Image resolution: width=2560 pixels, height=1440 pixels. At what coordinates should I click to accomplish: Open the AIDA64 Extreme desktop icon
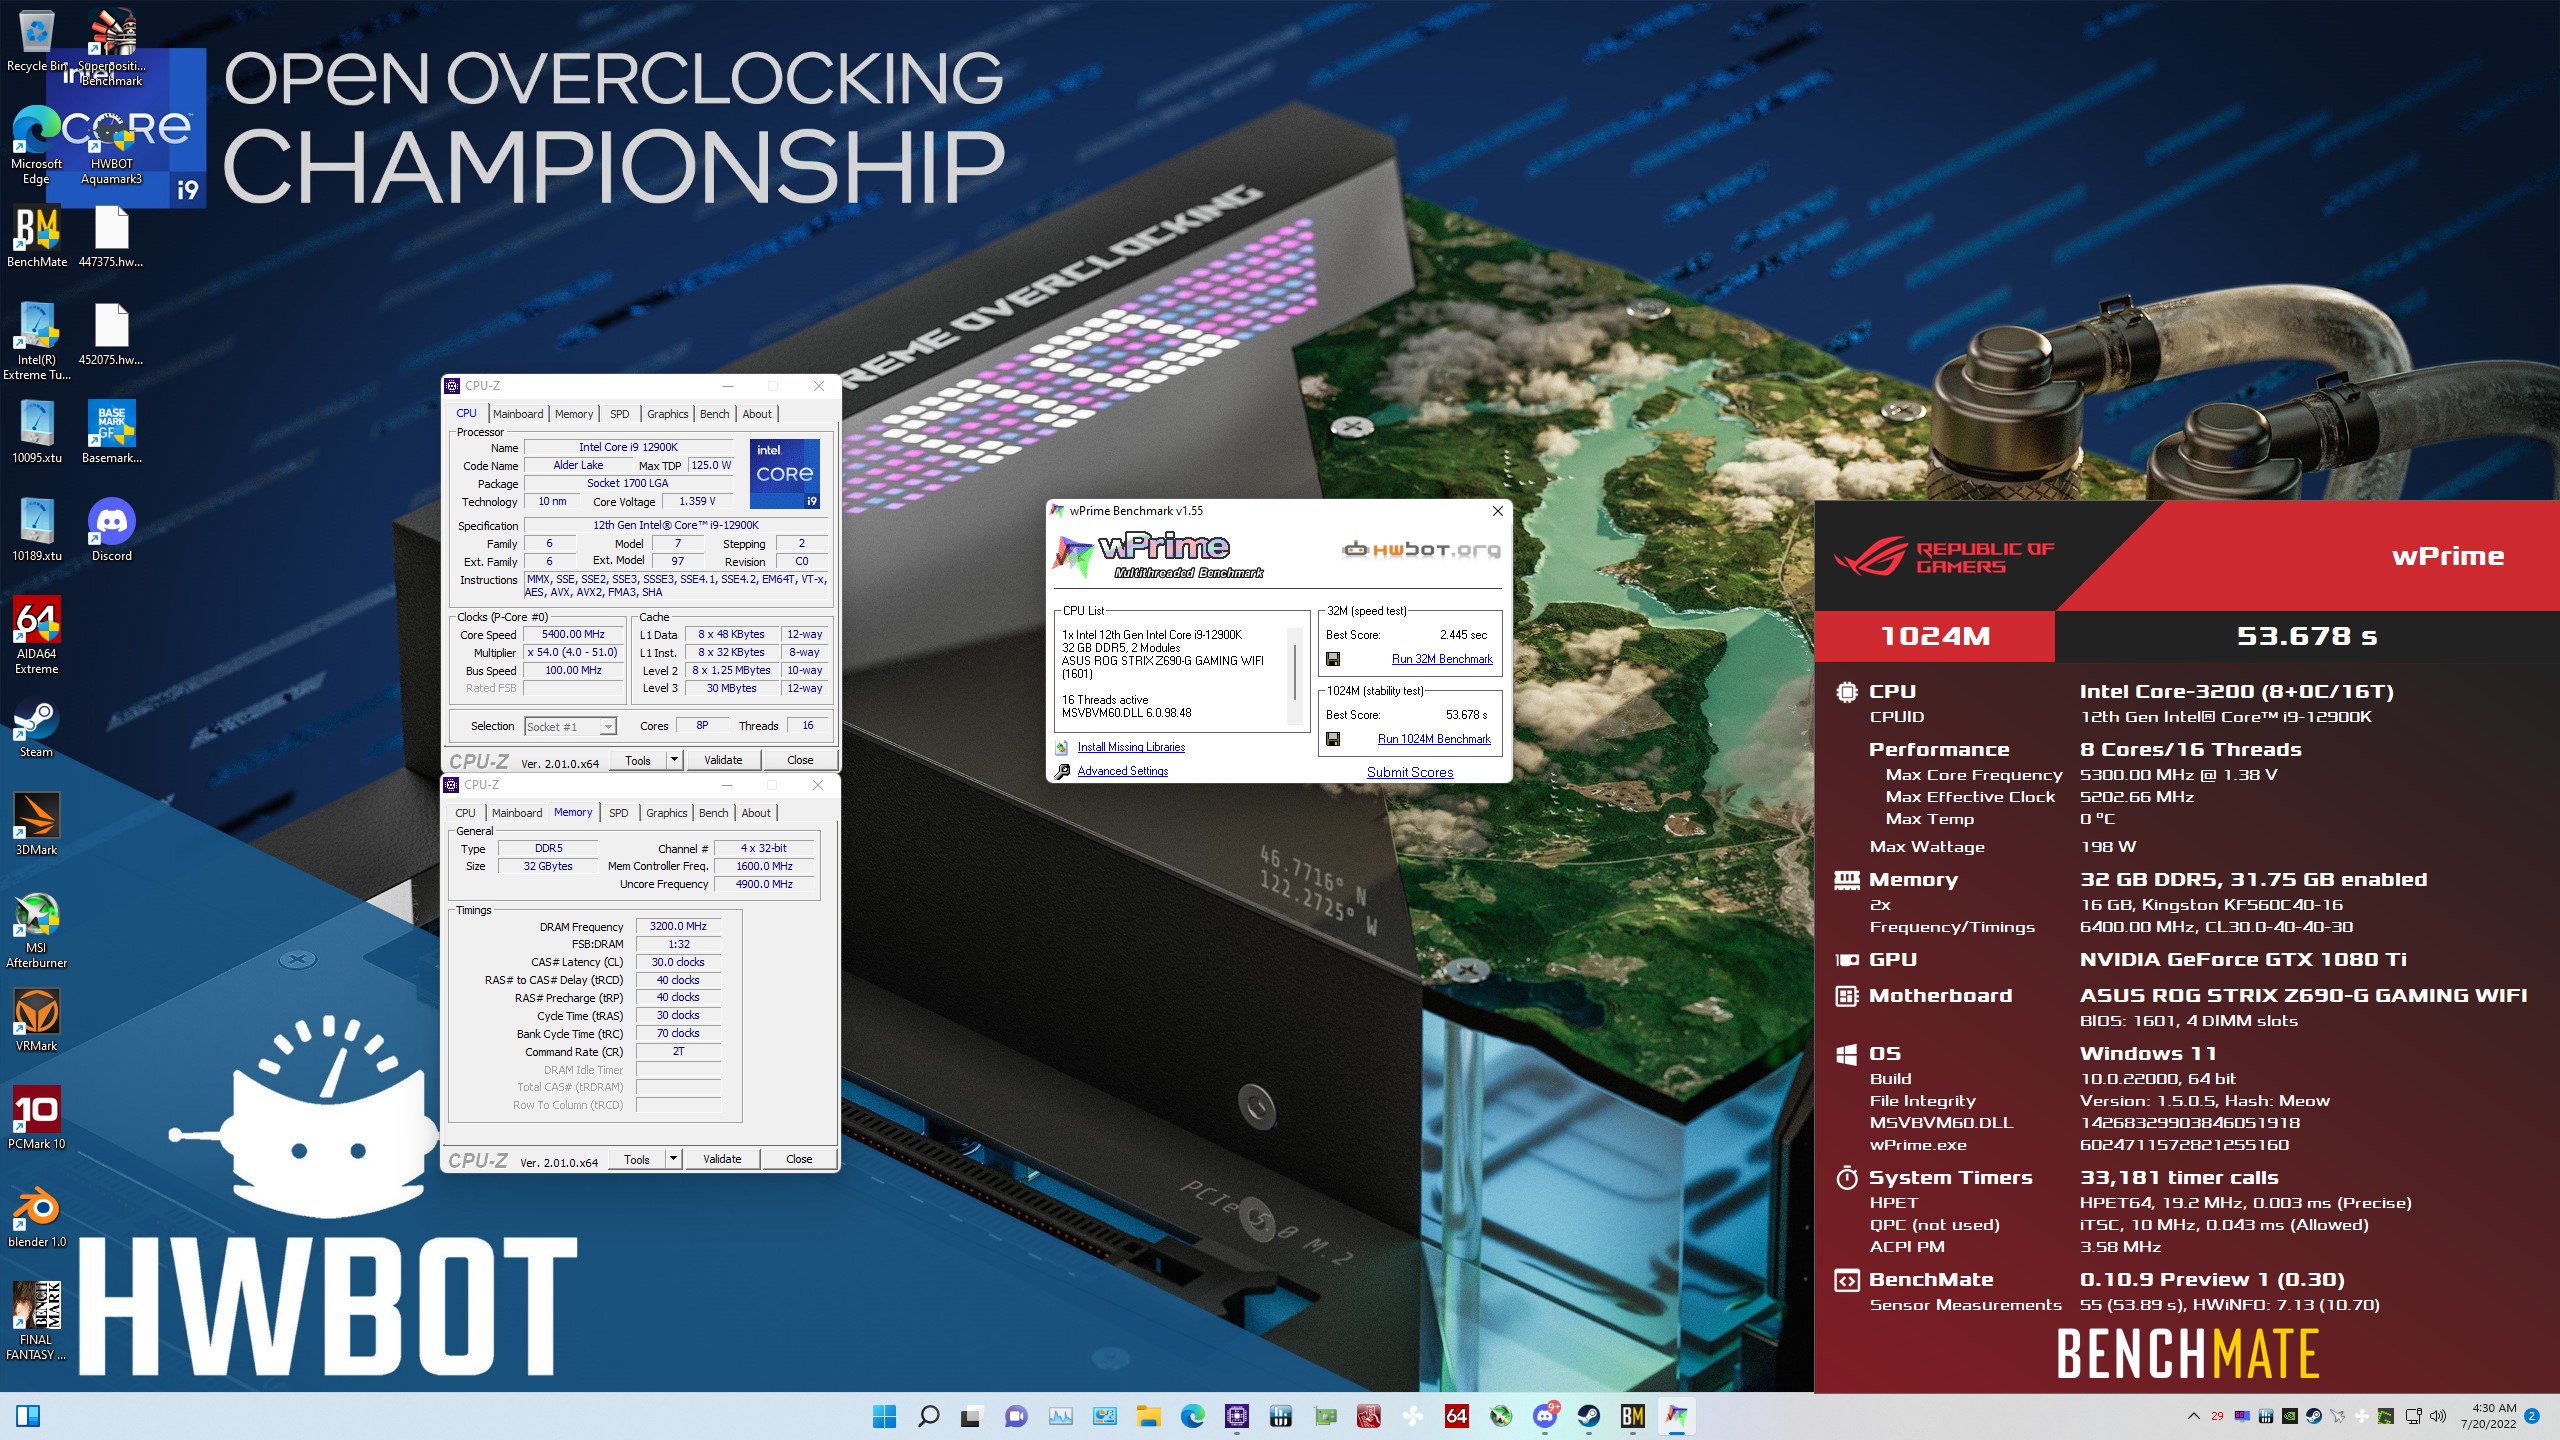tap(37, 636)
